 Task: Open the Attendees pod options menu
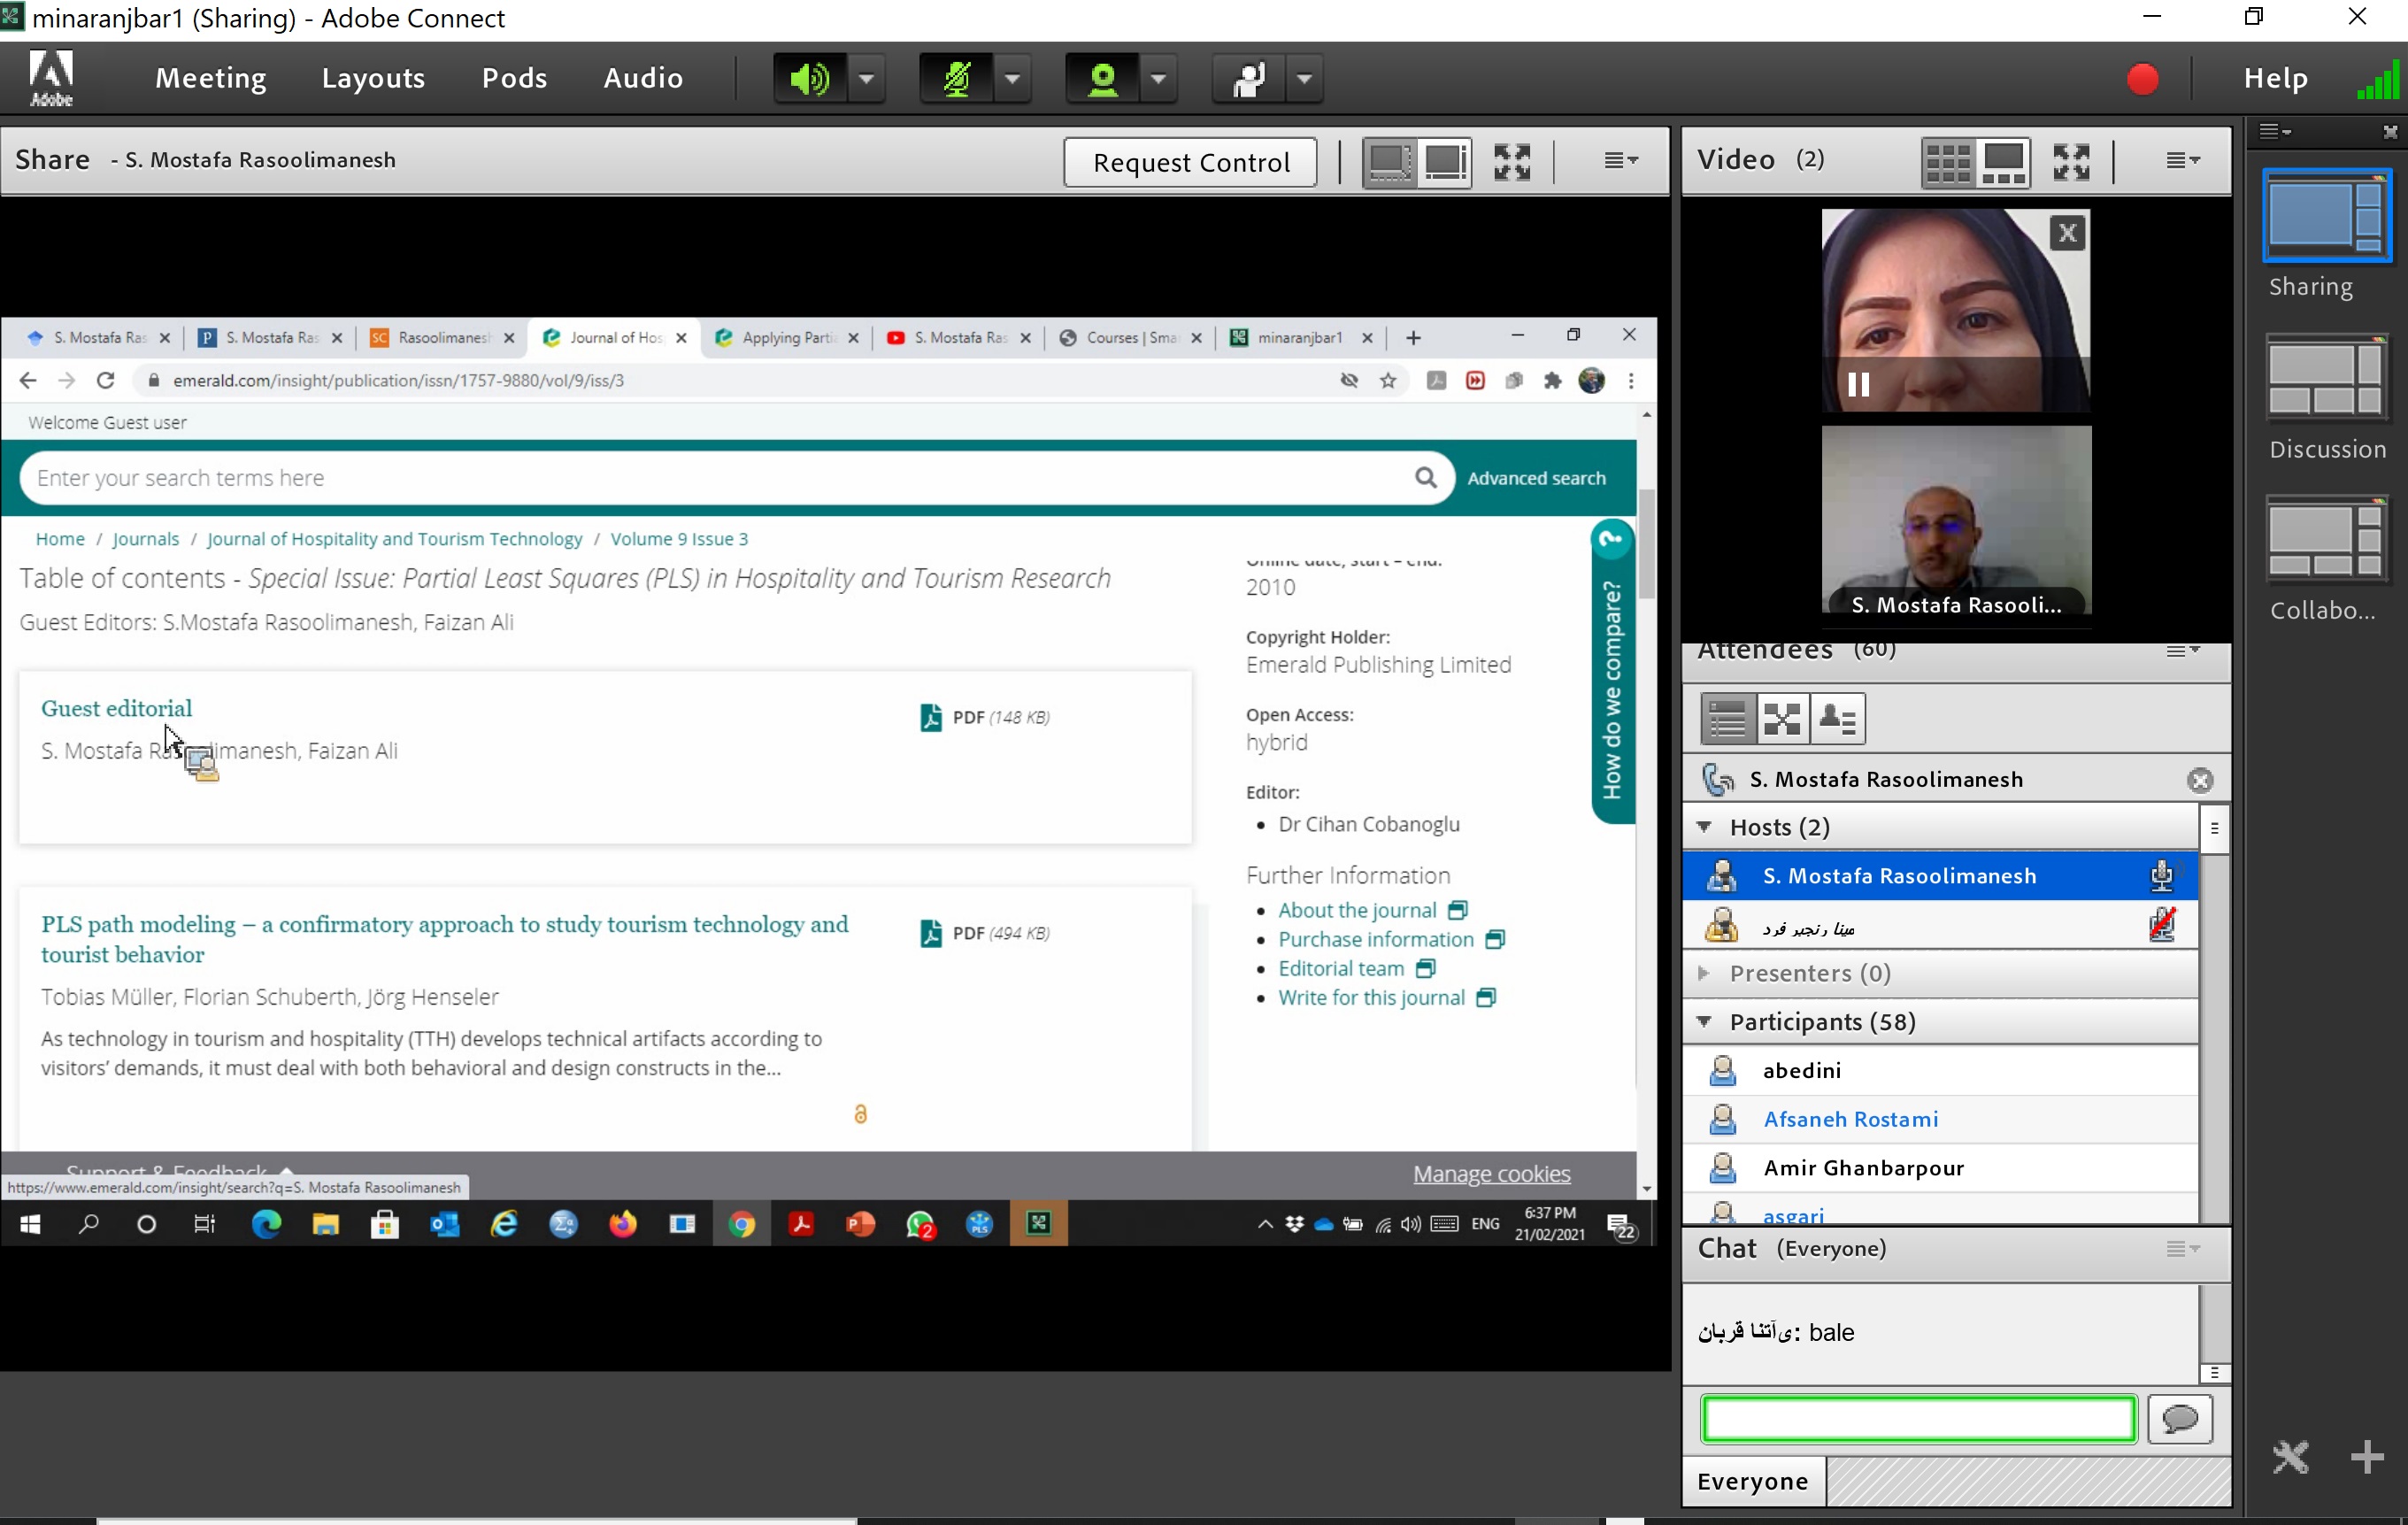pyautogui.click(x=2182, y=651)
